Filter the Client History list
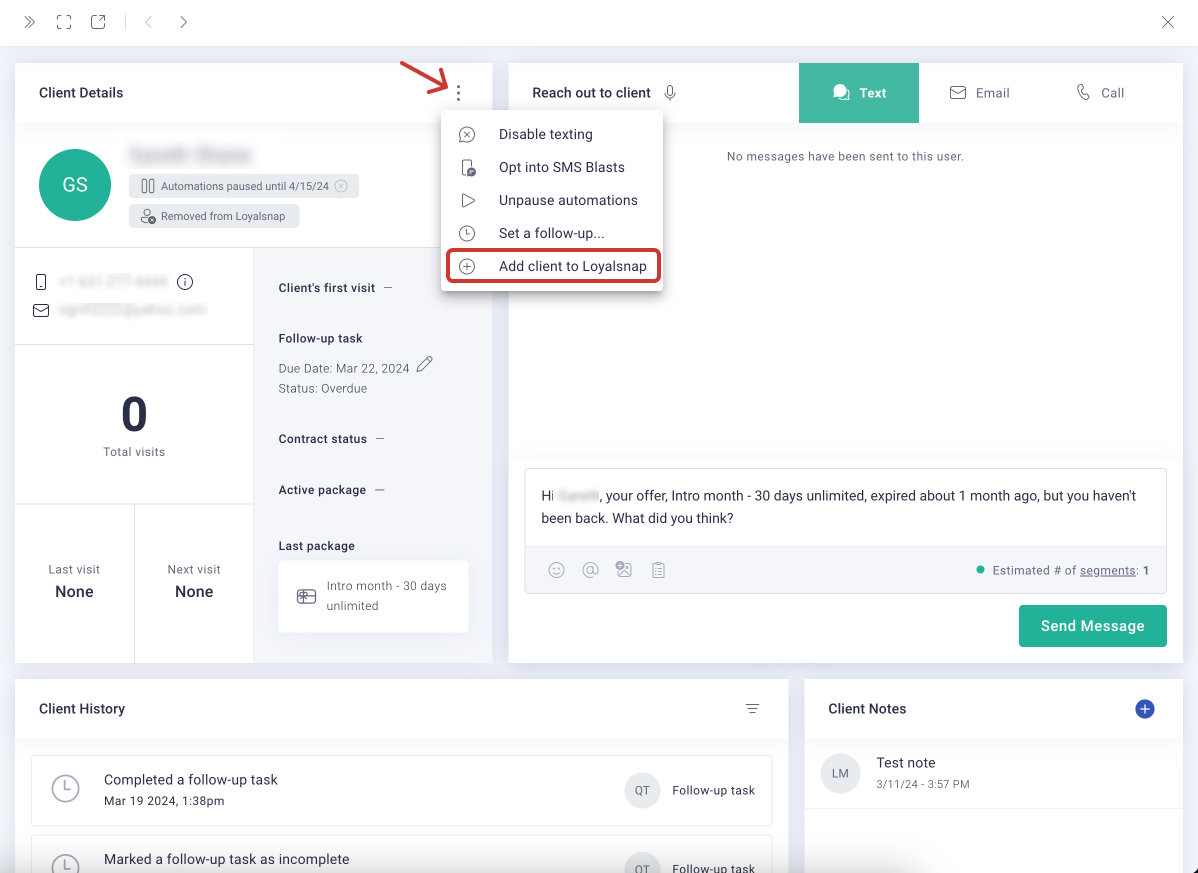The width and height of the screenshot is (1198, 873). (752, 709)
